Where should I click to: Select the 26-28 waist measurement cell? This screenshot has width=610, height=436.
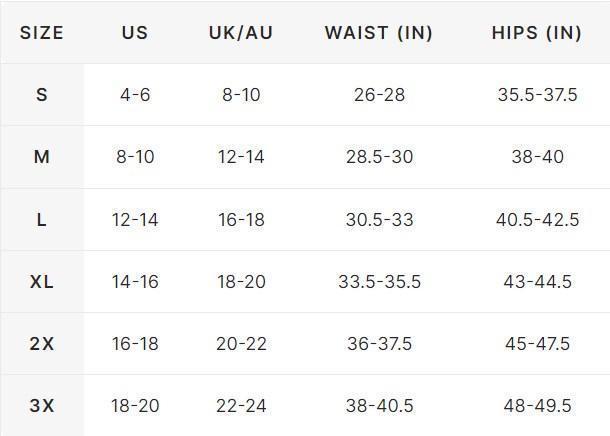tap(379, 95)
